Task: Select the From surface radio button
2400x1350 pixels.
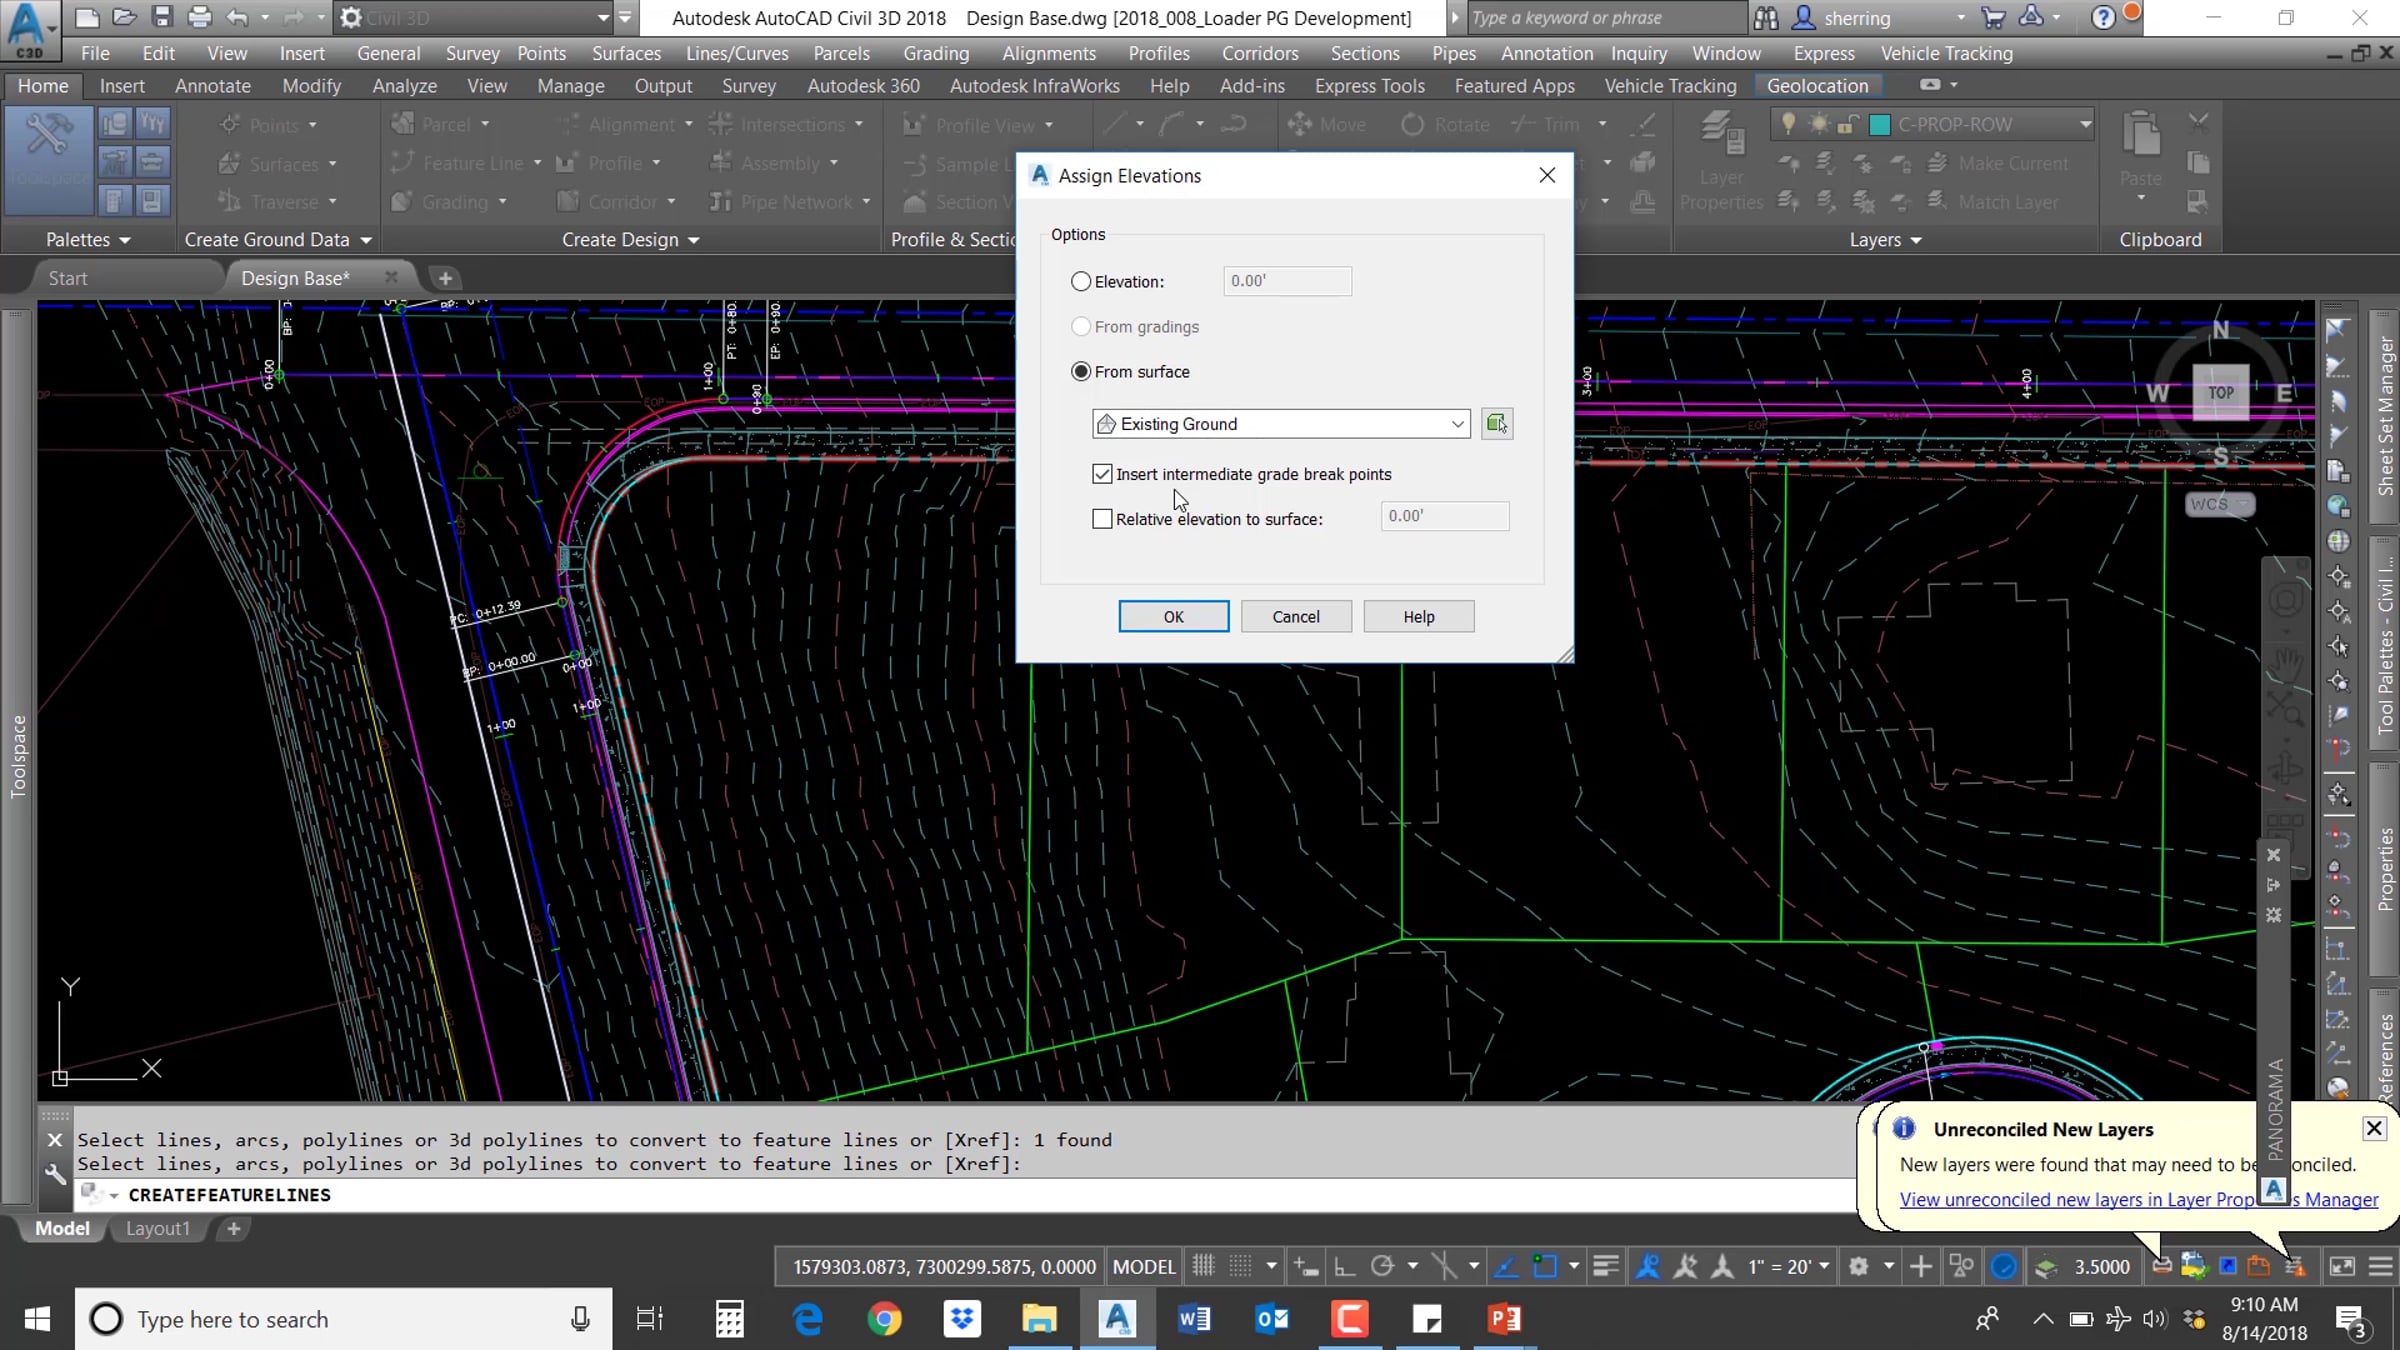Action: click(x=1081, y=372)
